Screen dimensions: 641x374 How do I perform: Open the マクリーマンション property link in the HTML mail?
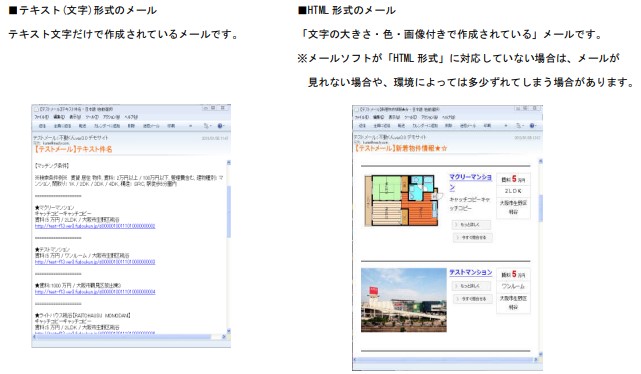click(x=470, y=182)
